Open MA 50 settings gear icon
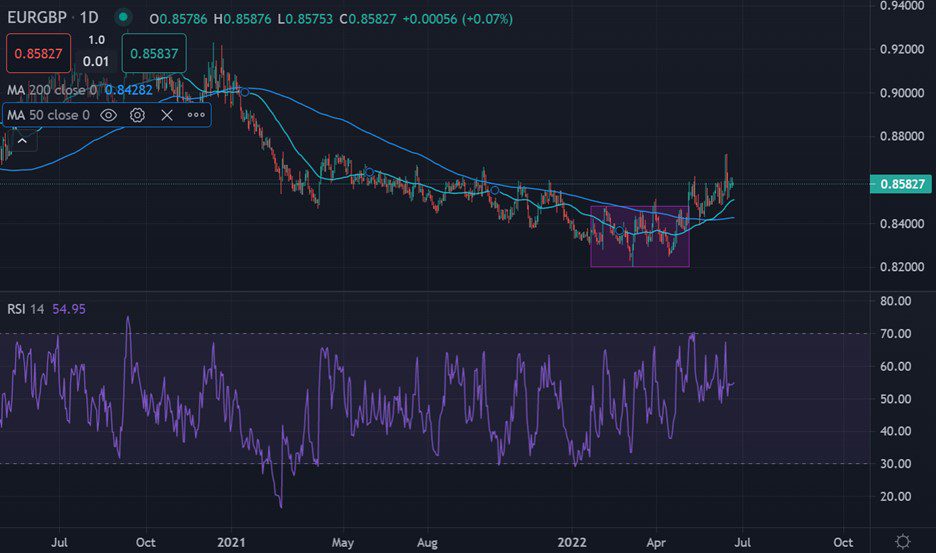The height and width of the screenshot is (553, 936). [137, 115]
